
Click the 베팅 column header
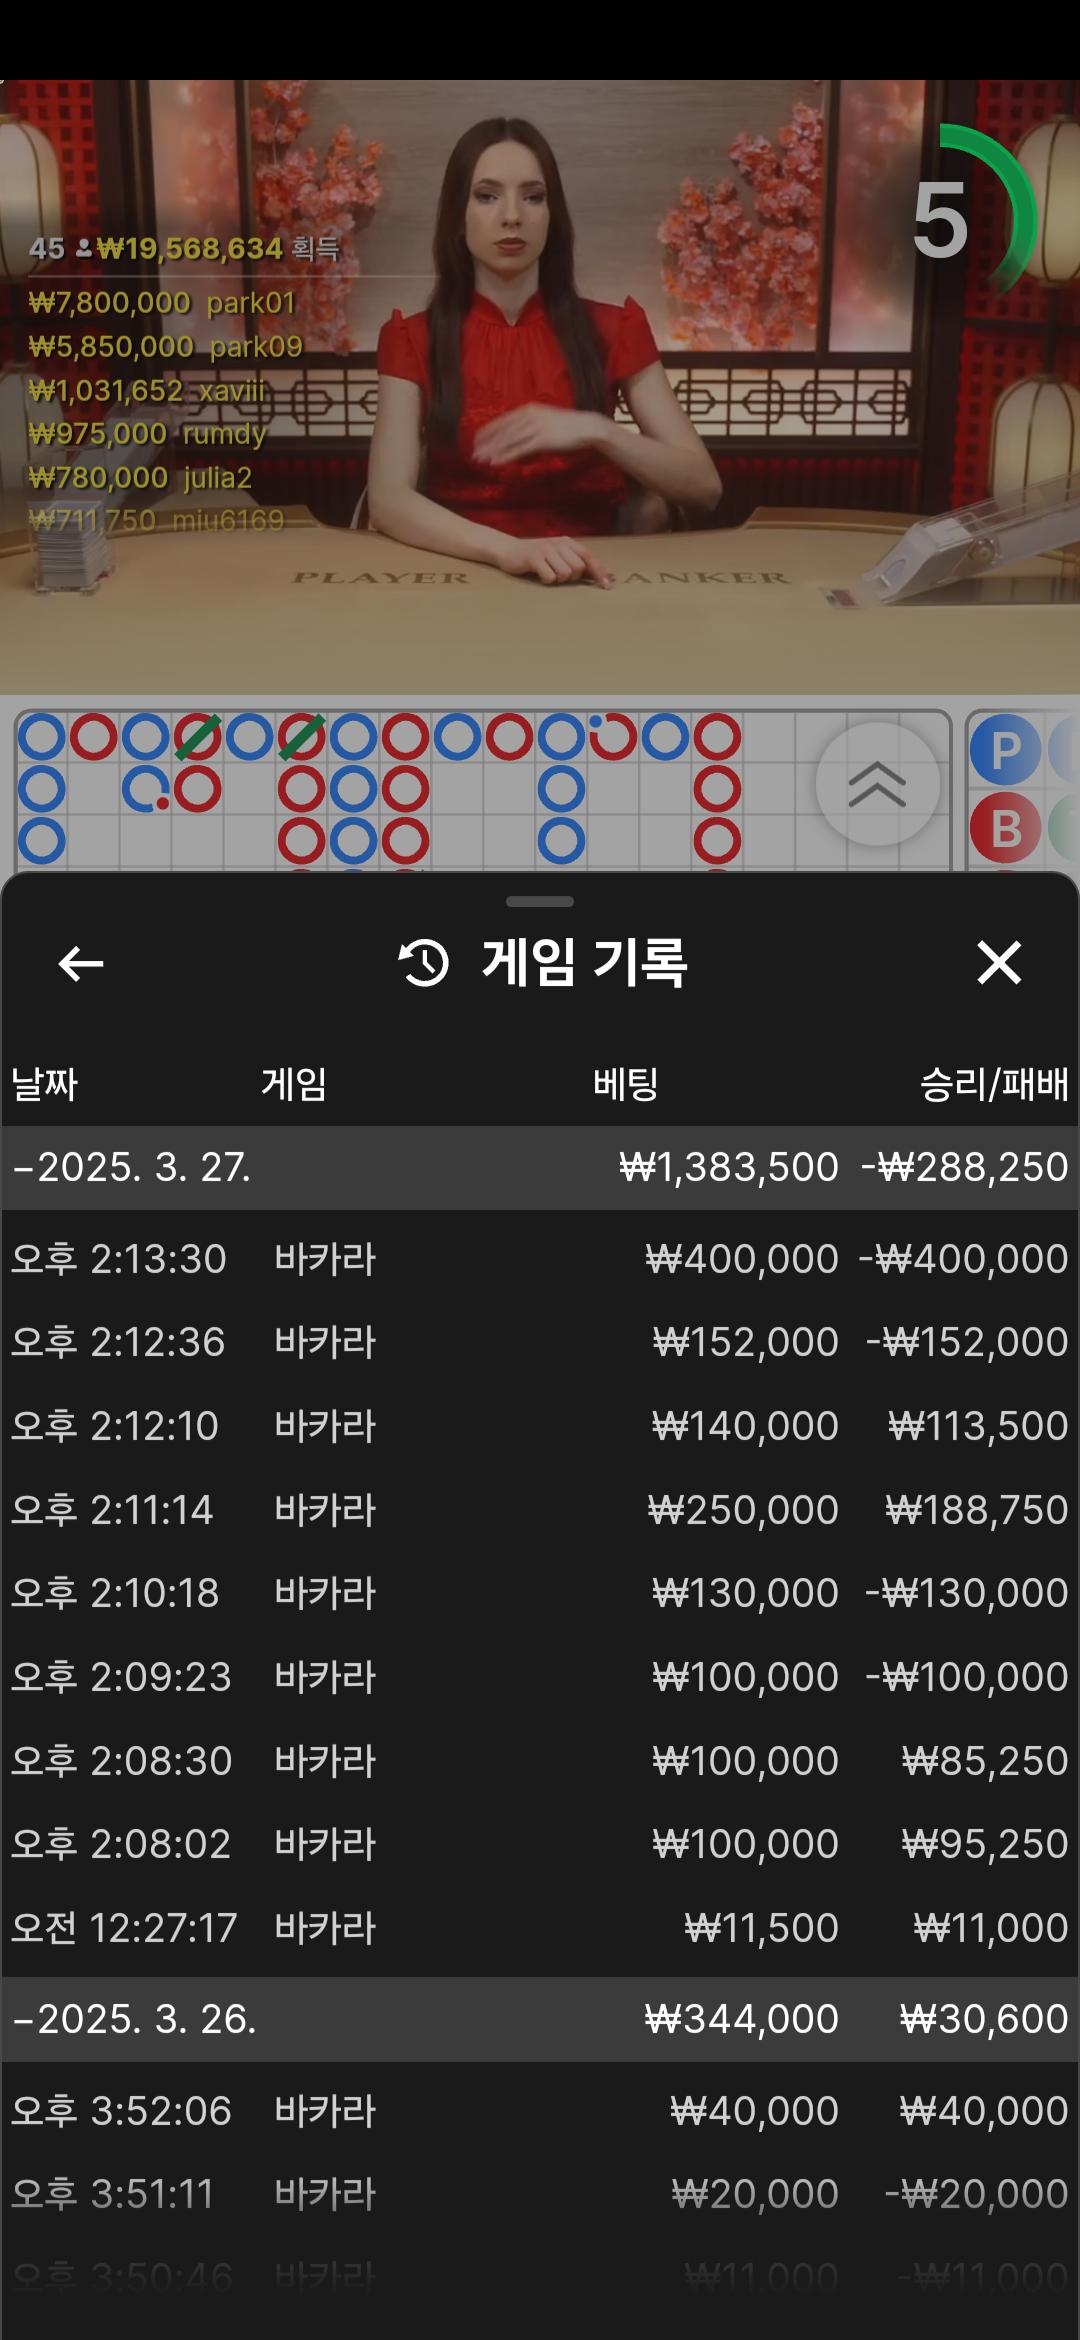coord(625,1084)
